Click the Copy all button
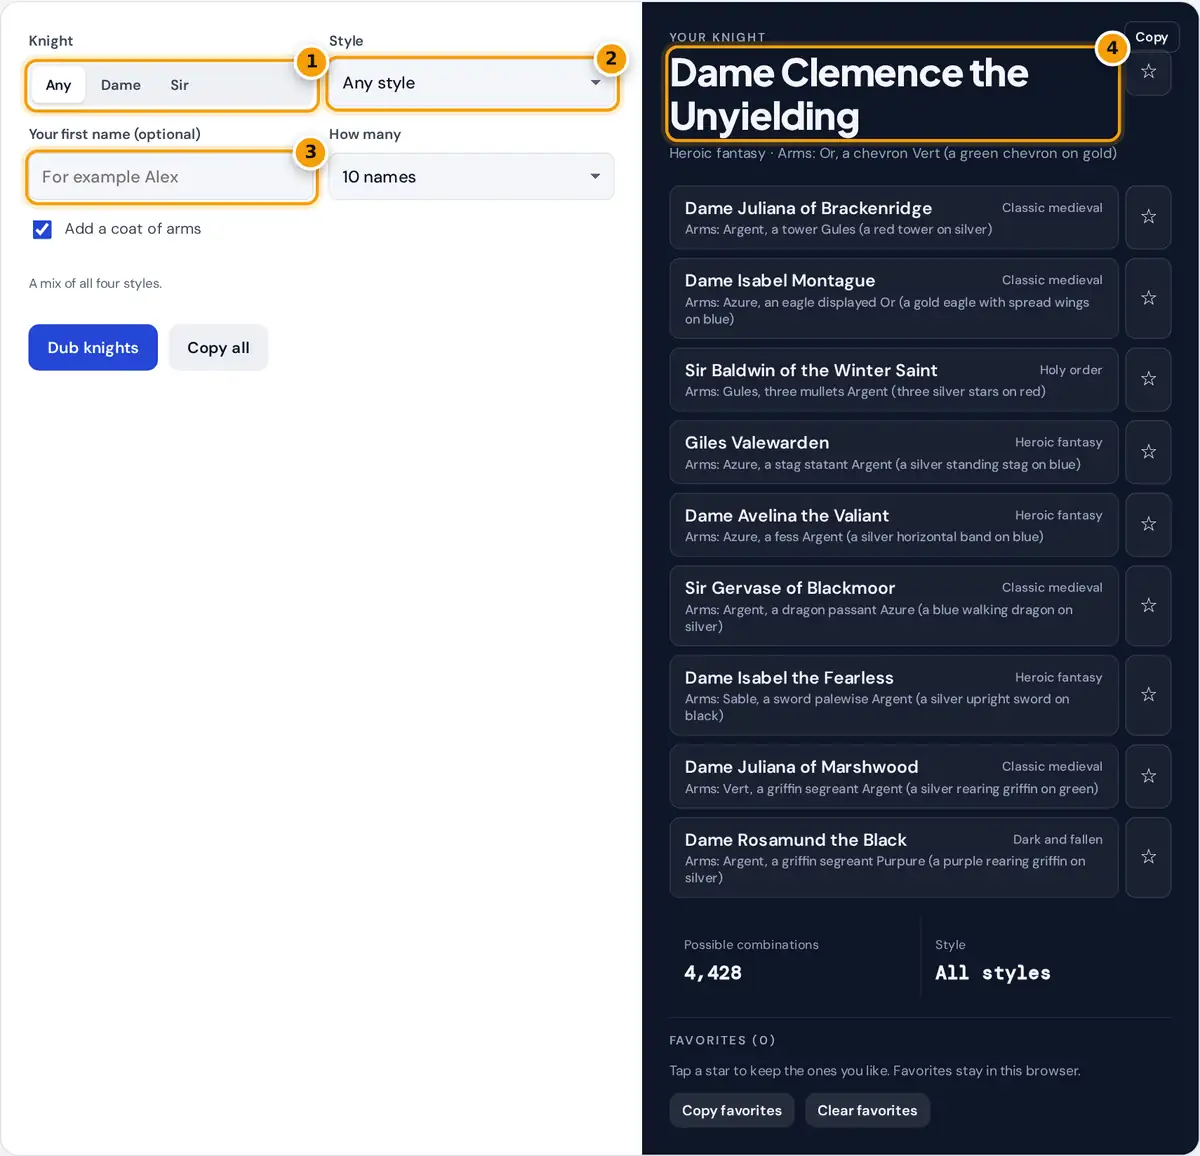Image resolution: width=1200 pixels, height=1156 pixels. tap(218, 347)
